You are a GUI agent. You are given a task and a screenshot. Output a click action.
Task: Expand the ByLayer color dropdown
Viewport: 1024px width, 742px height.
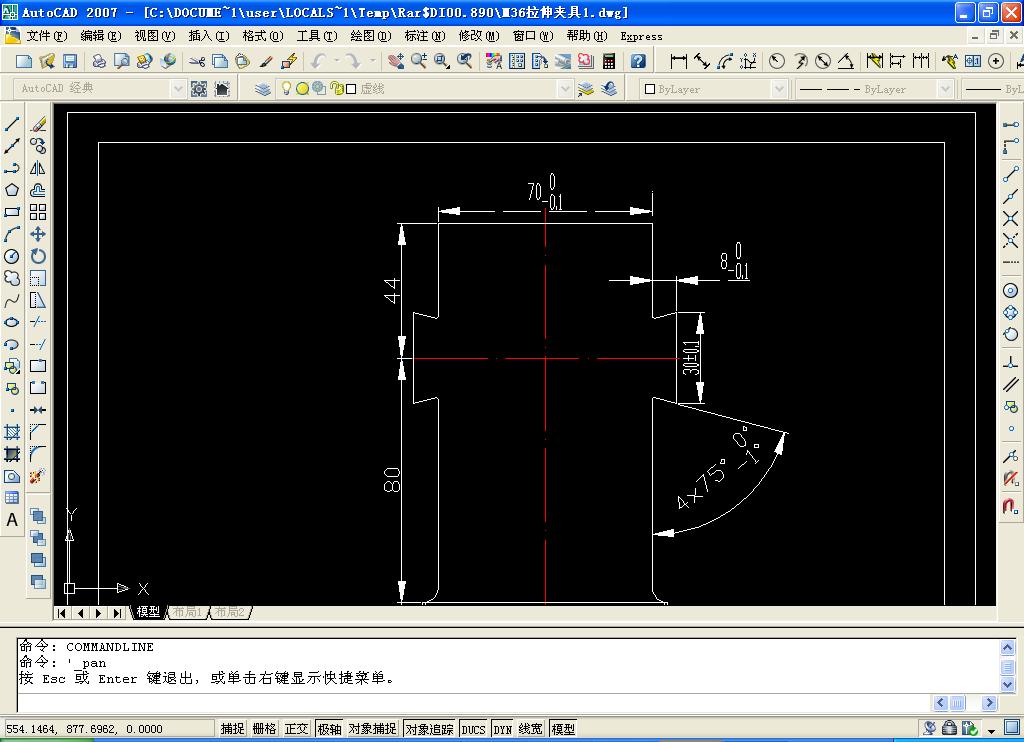pyautogui.click(x=779, y=89)
